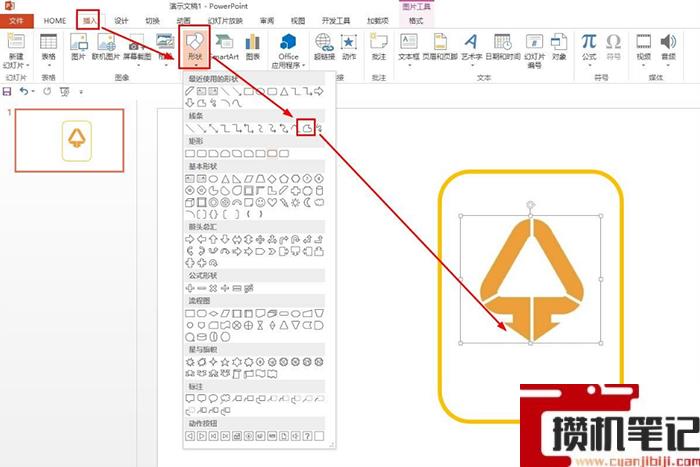The height and width of the screenshot is (467, 700).
Task: Expand the Office 应用程序 dropdown arrow
Action: [x=304, y=65]
